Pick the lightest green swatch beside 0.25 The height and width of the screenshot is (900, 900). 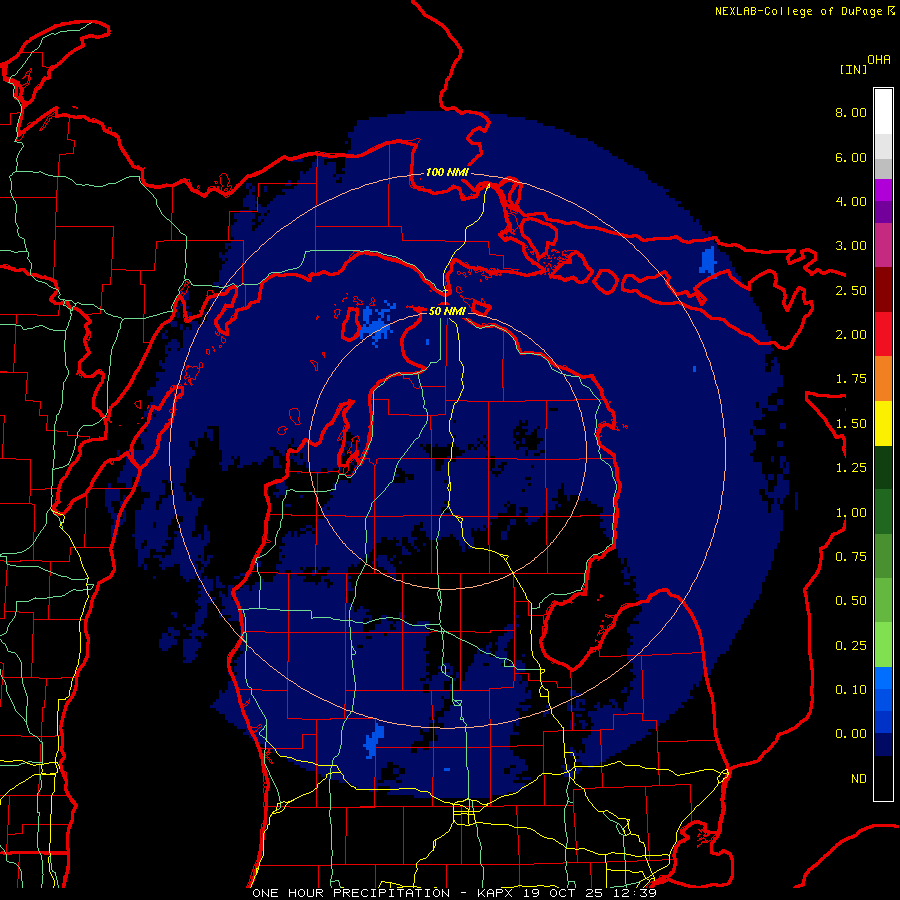(883, 645)
